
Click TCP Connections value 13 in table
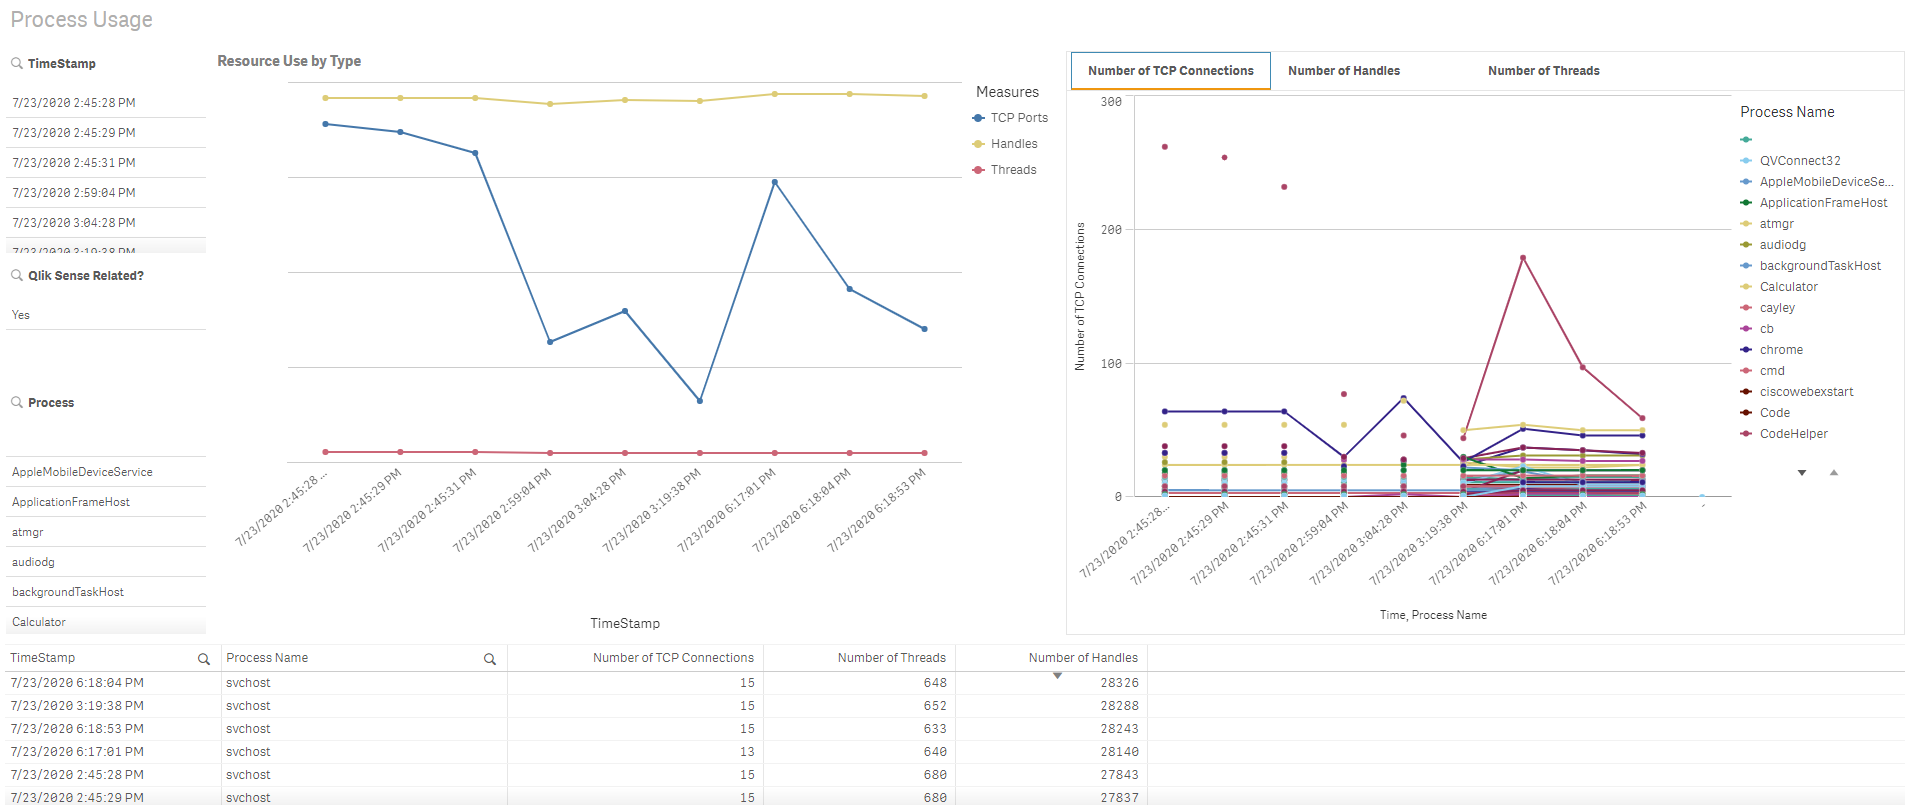(x=747, y=752)
